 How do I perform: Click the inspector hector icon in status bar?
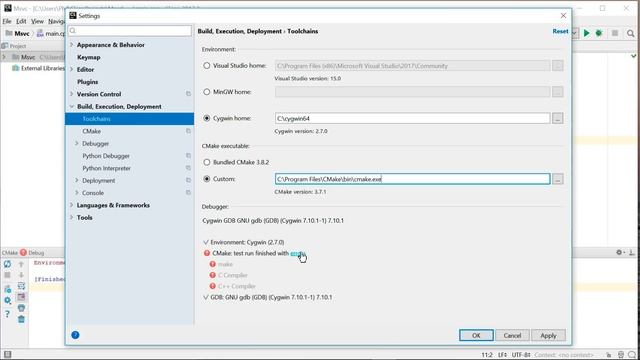pos(621,355)
